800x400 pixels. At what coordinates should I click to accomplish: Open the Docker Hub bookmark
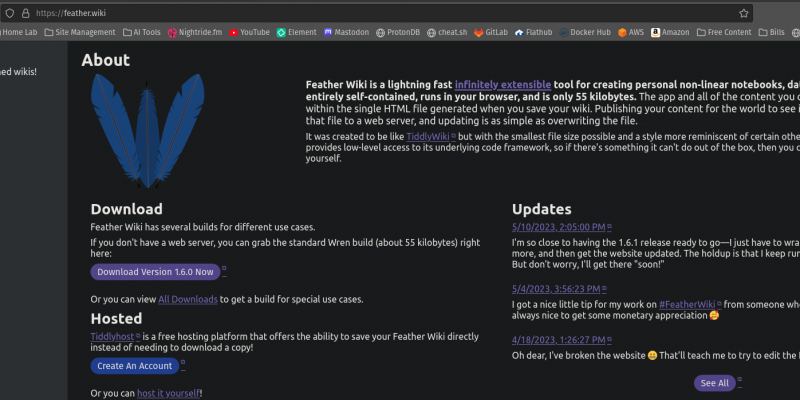tap(585, 32)
